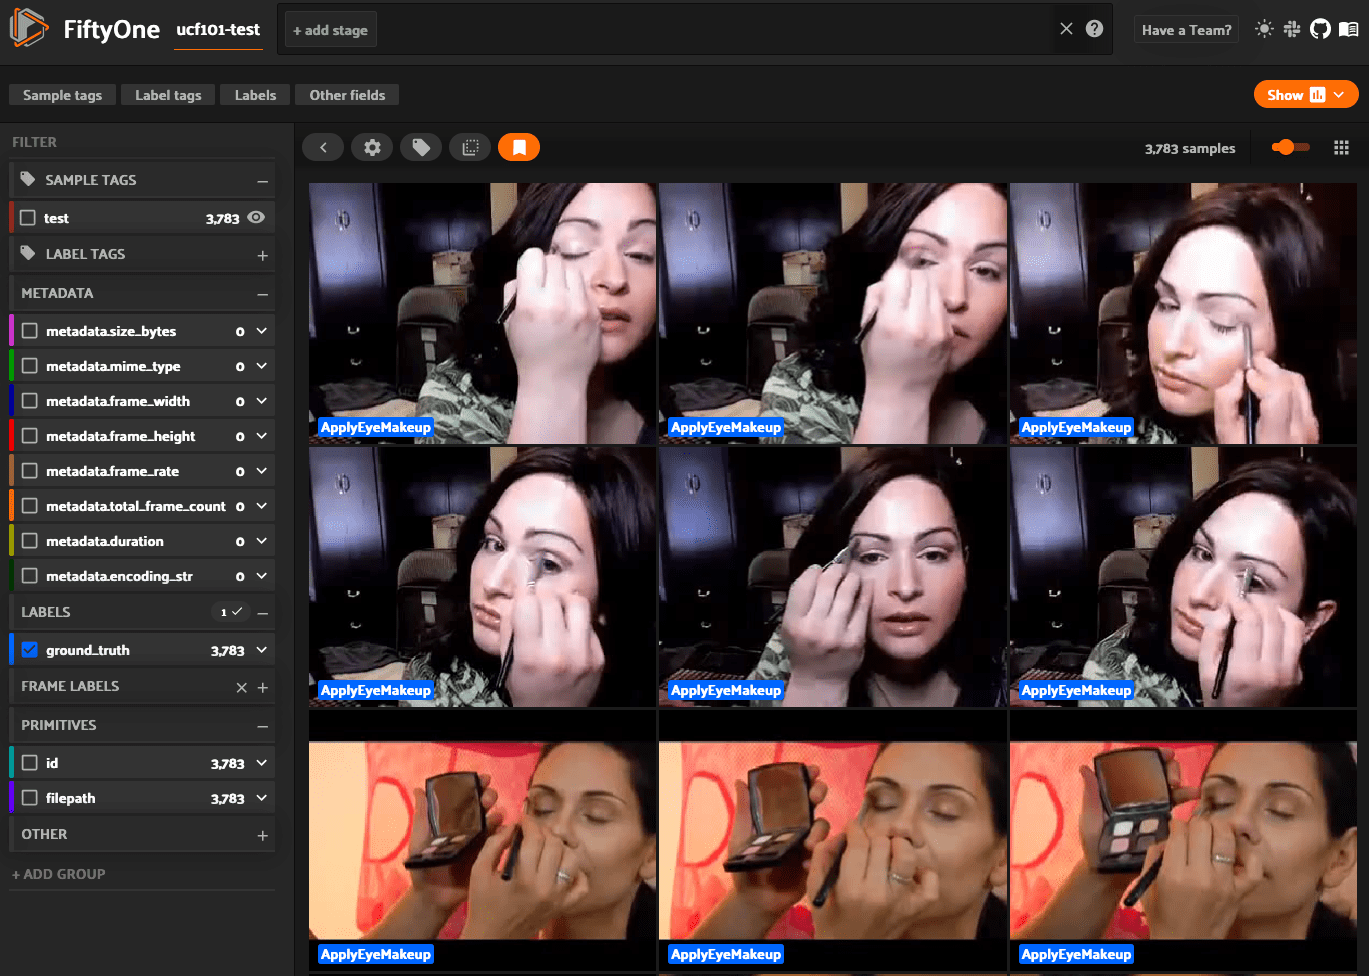Check the filepath field checkbox
Viewport: 1369px width, 976px height.
(30, 798)
